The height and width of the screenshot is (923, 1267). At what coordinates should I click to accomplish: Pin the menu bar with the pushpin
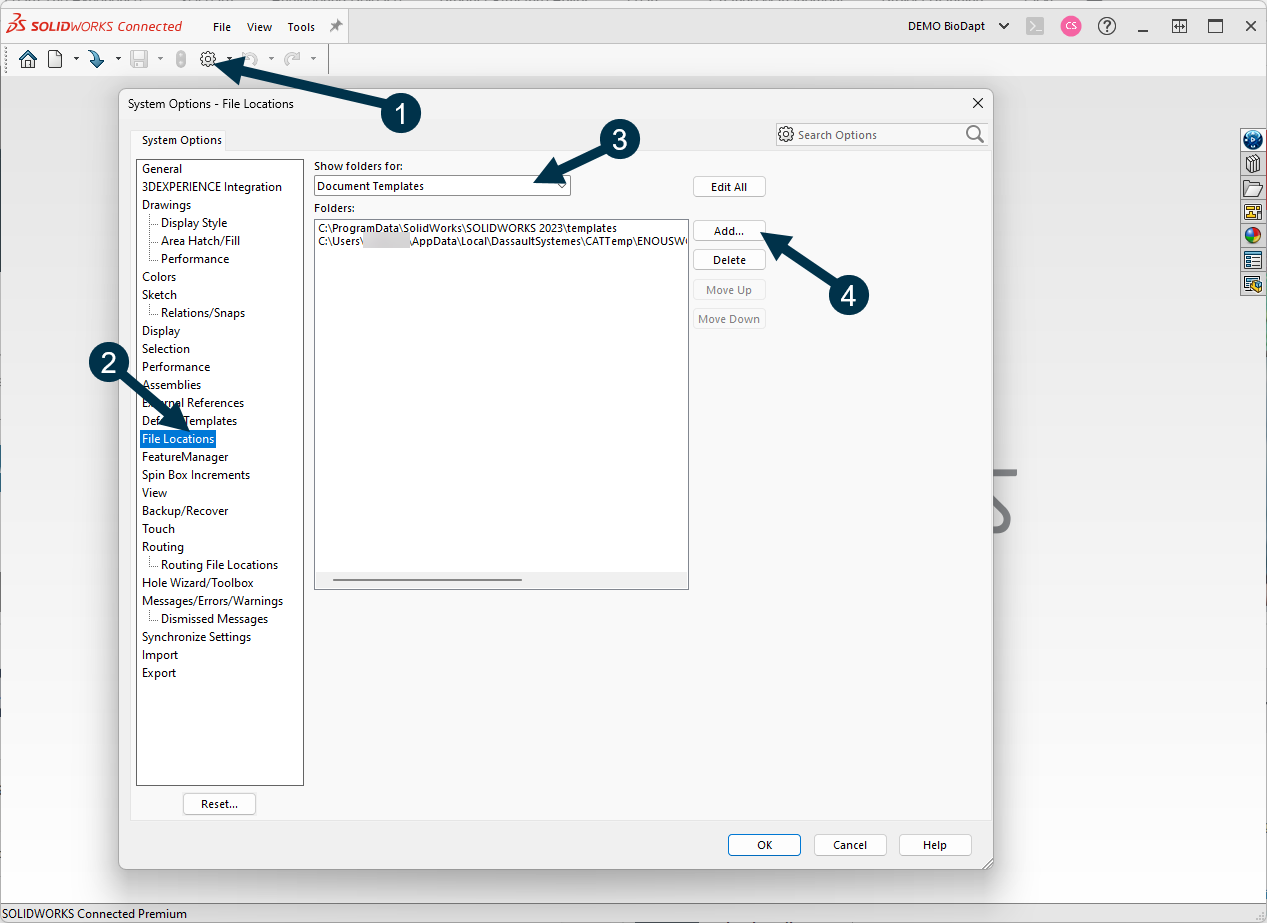click(336, 26)
